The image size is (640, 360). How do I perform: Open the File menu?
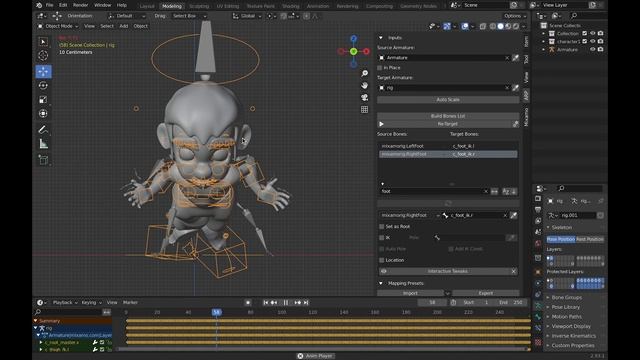[49, 5]
